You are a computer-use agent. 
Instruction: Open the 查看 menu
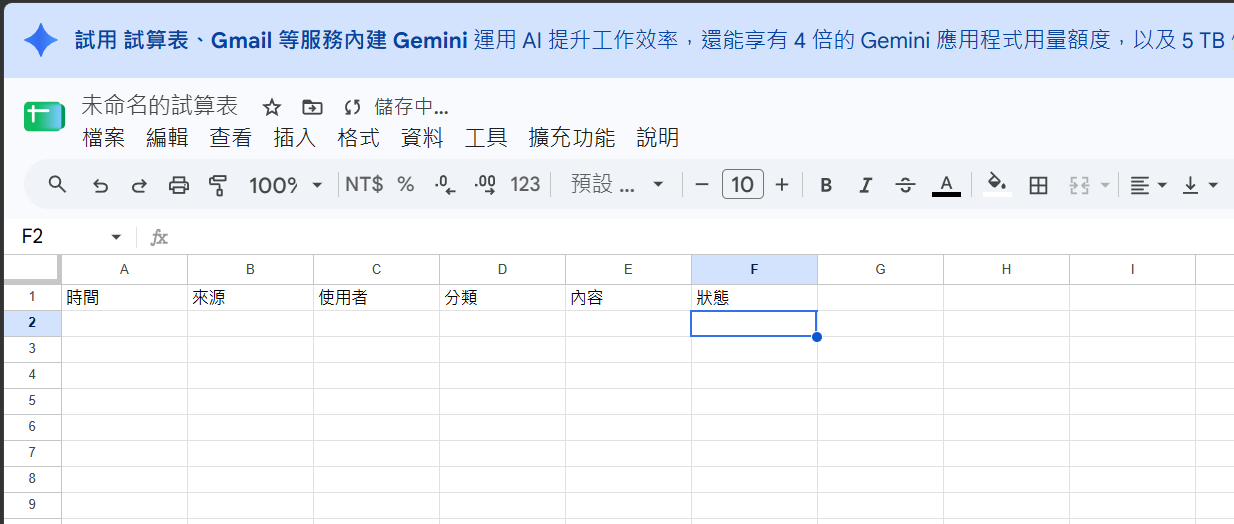(231, 138)
